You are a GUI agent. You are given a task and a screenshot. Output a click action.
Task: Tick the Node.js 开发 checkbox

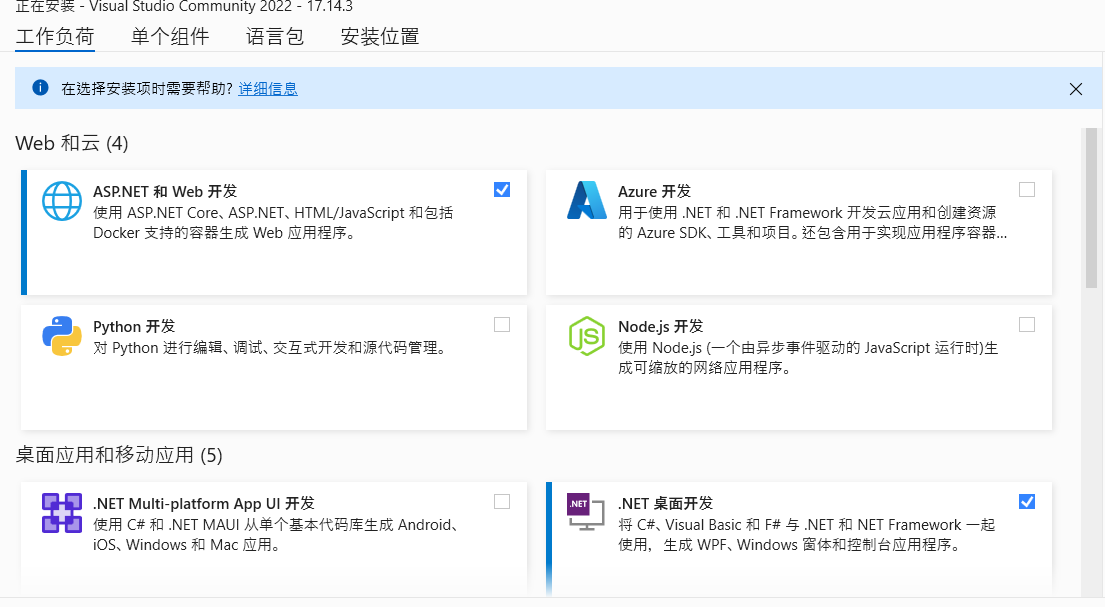pyautogui.click(x=1027, y=324)
